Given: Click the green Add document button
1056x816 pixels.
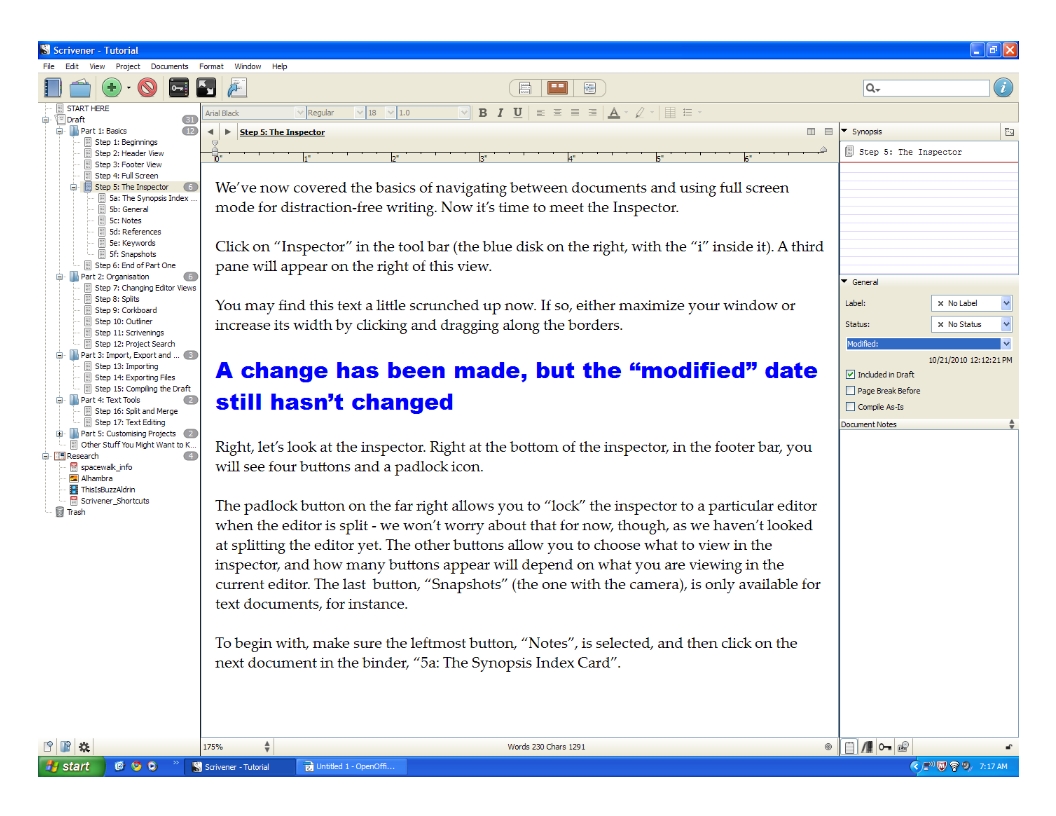Looking at the screenshot, I should coord(112,88).
